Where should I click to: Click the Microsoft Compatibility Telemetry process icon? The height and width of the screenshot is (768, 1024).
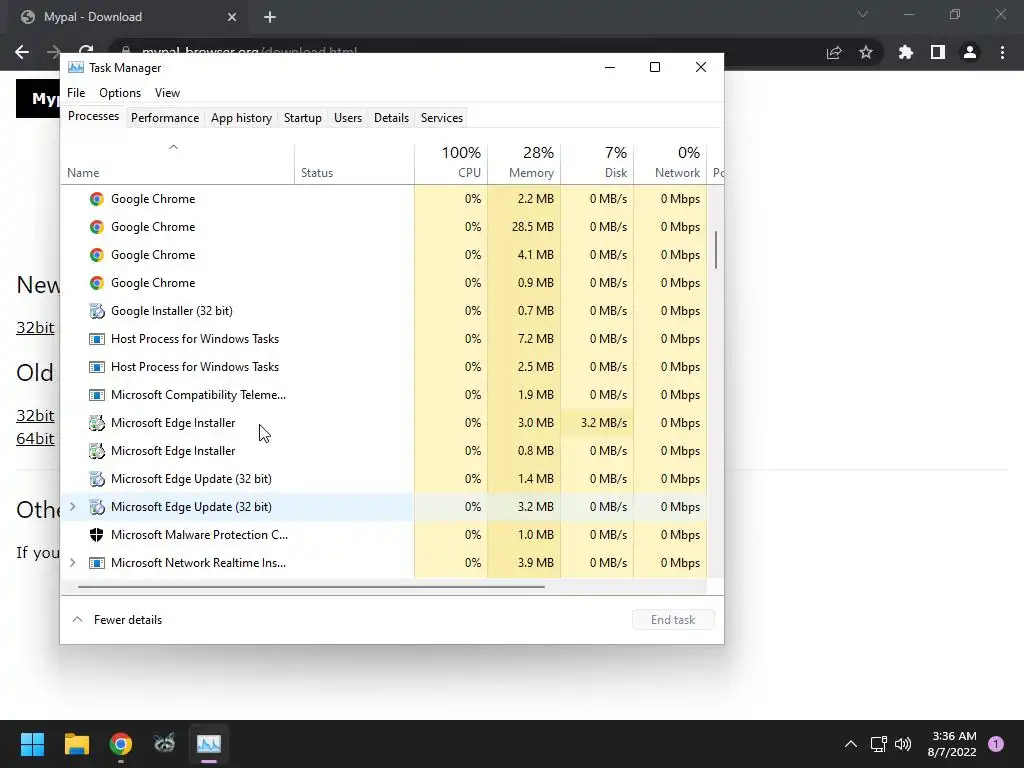[97, 395]
